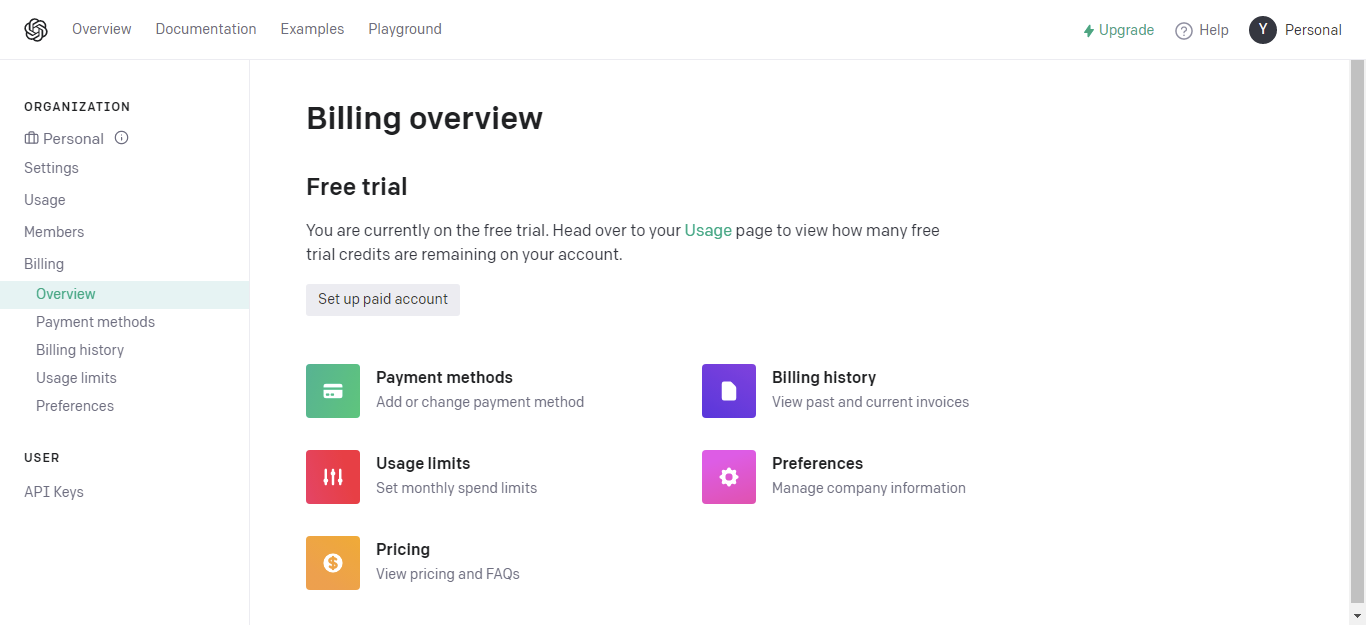Image resolution: width=1366 pixels, height=625 pixels.
Task: Click the purple Billing history document icon
Action: point(729,391)
